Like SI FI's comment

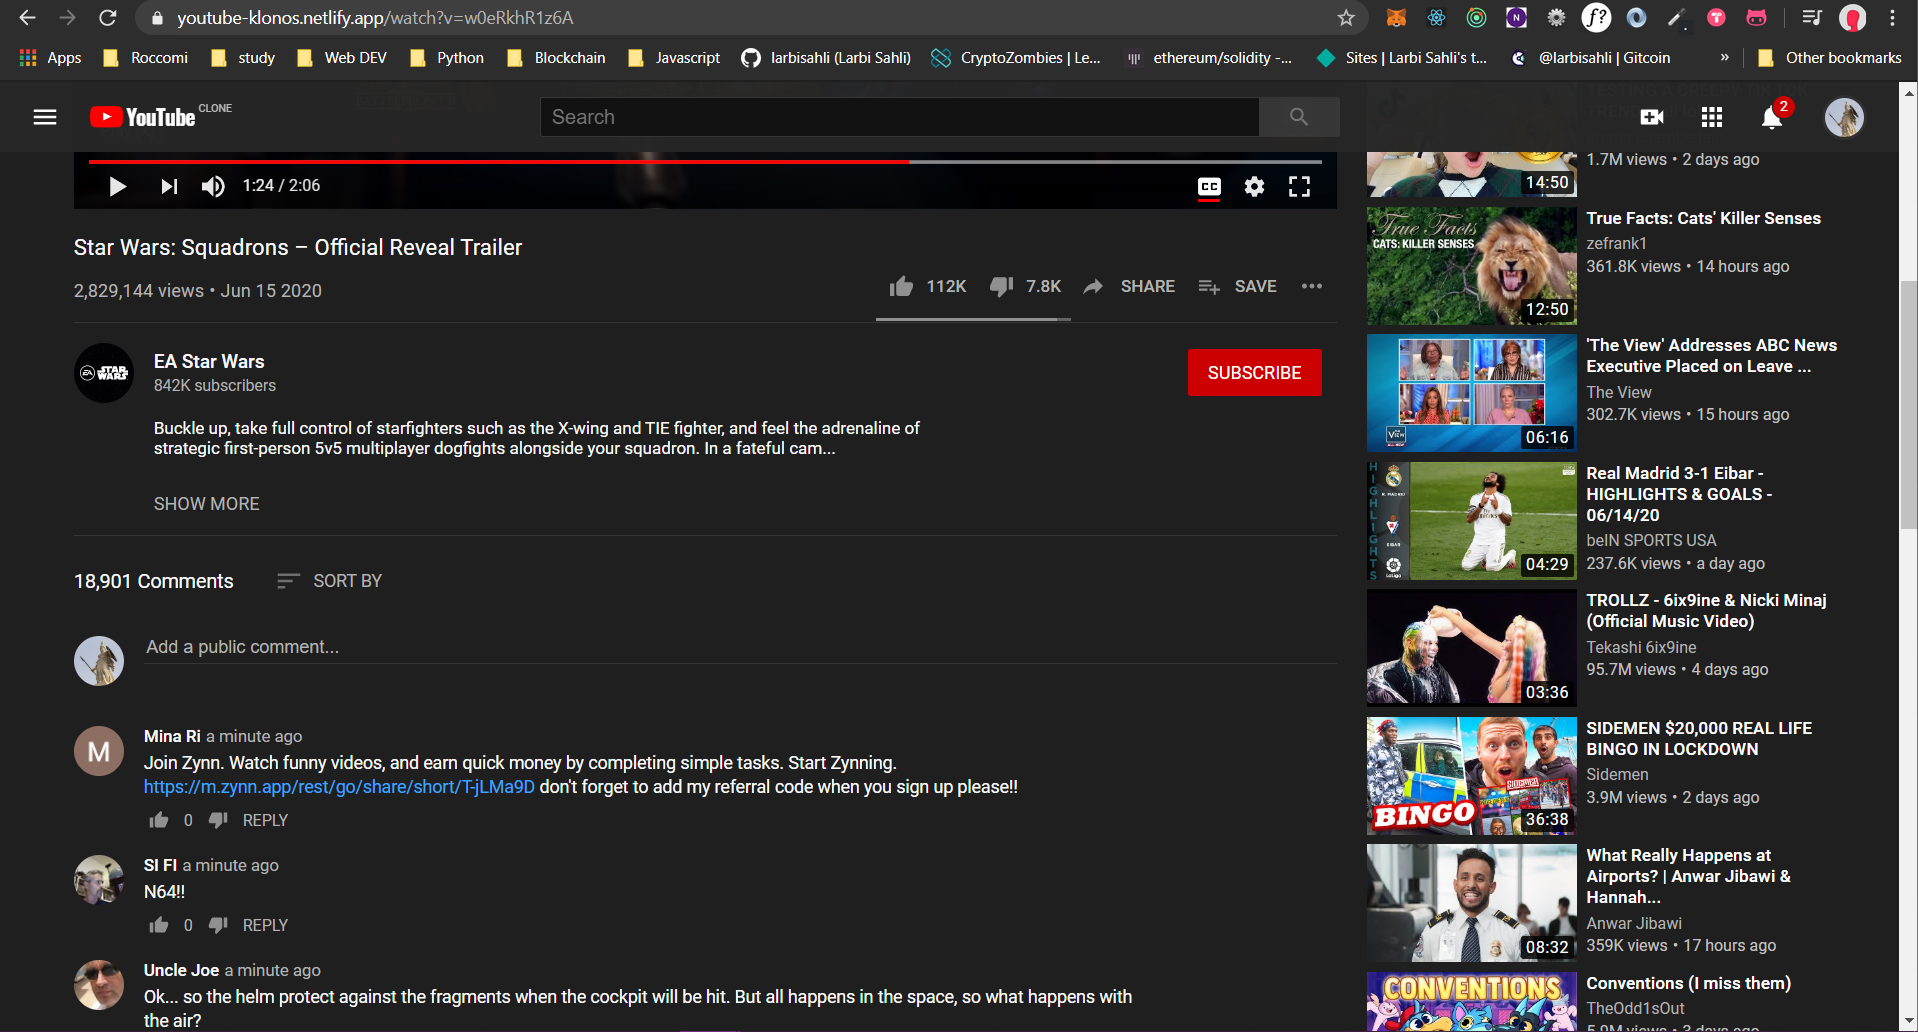tap(159, 925)
